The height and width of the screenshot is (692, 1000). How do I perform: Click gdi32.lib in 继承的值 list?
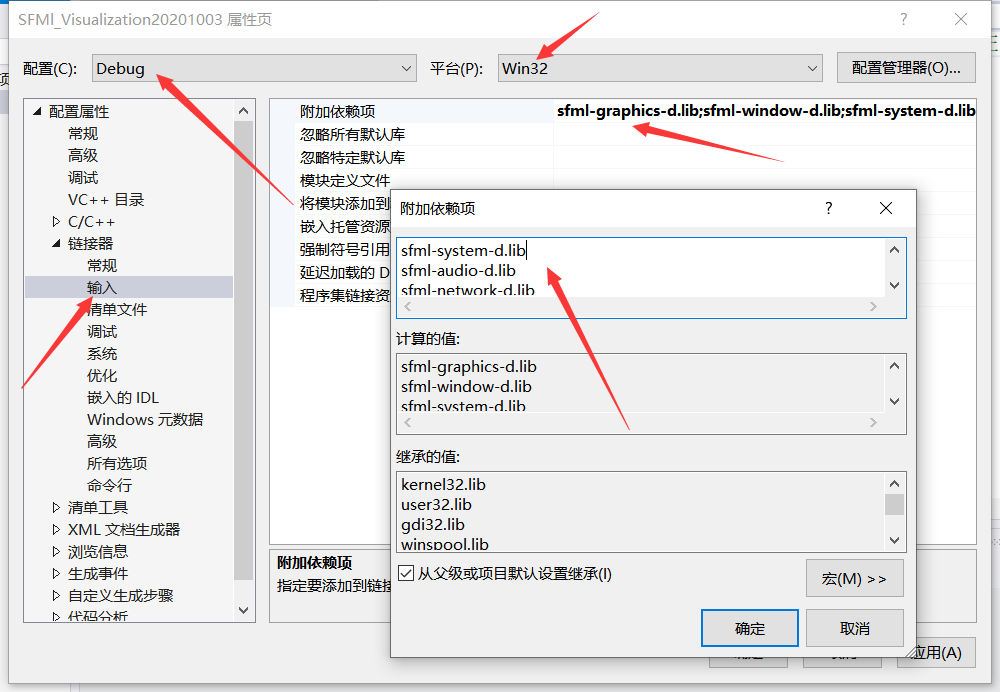432,525
